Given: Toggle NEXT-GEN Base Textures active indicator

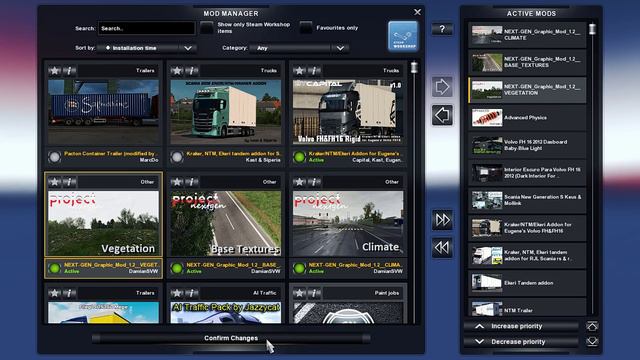Looking at the screenshot, I should (x=177, y=268).
